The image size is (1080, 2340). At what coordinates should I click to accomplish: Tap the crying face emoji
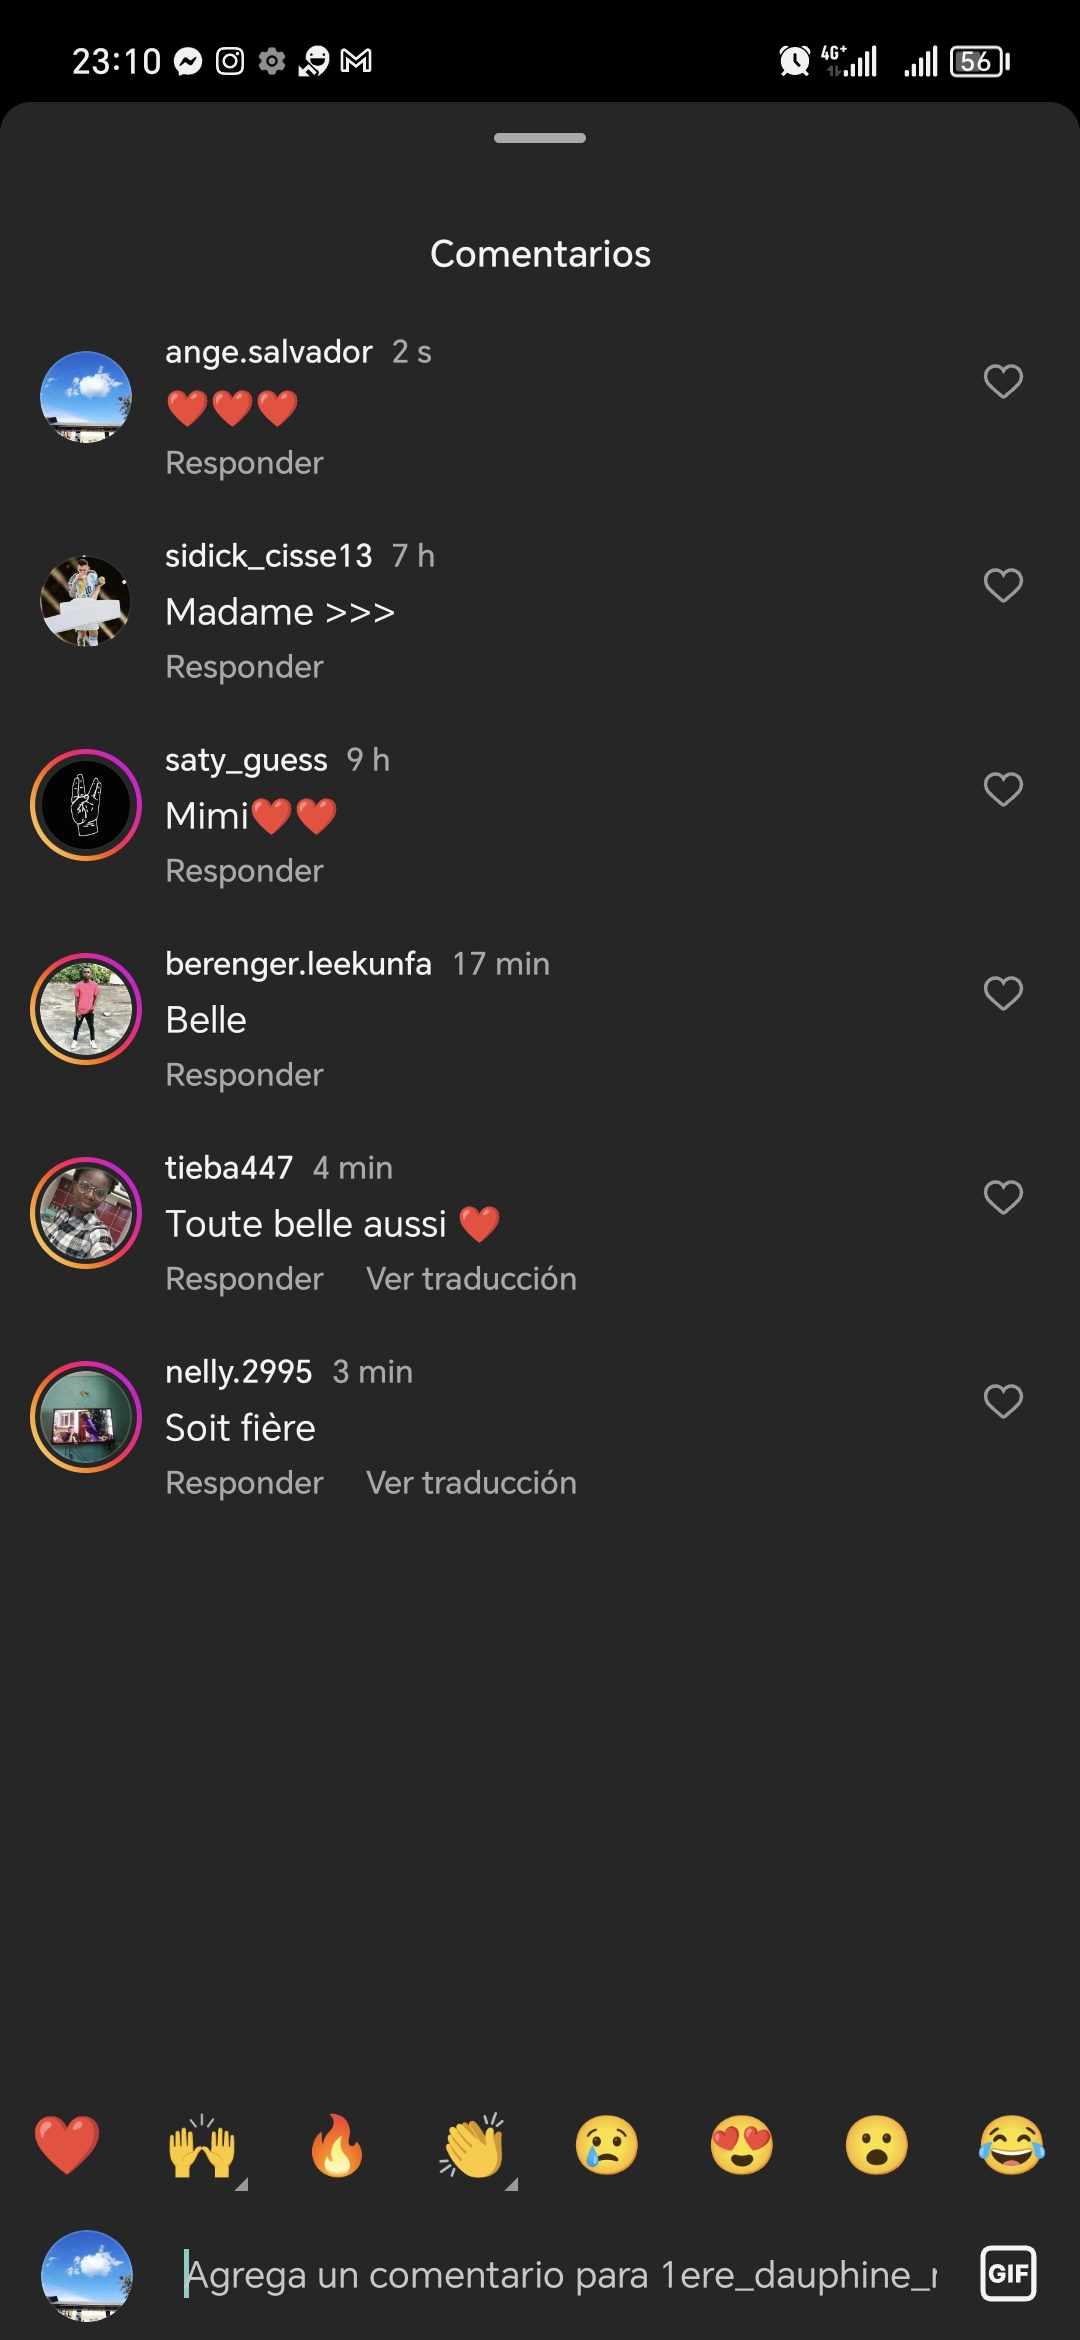(x=607, y=2145)
